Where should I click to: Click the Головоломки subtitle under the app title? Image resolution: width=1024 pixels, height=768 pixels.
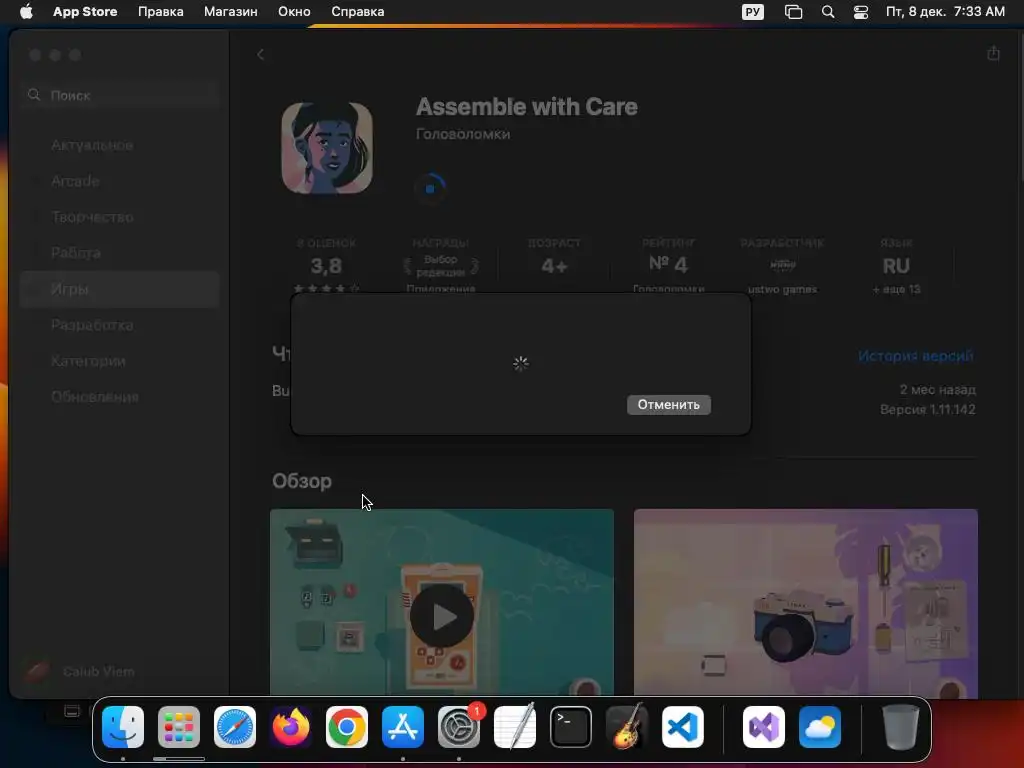[x=463, y=134]
